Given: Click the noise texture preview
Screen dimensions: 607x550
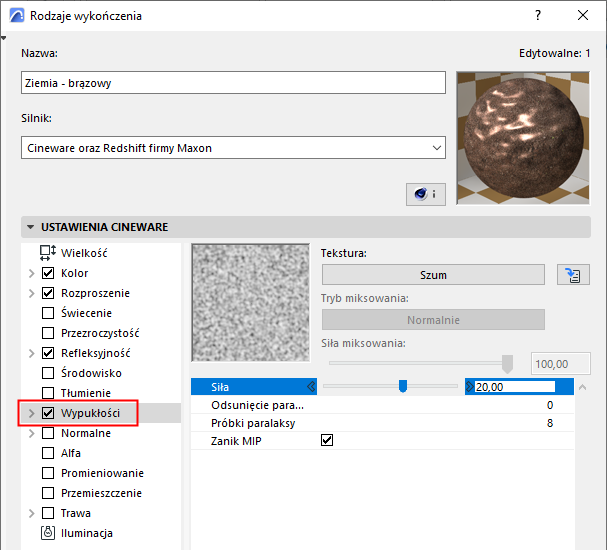Looking at the screenshot, I should (x=250, y=303).
